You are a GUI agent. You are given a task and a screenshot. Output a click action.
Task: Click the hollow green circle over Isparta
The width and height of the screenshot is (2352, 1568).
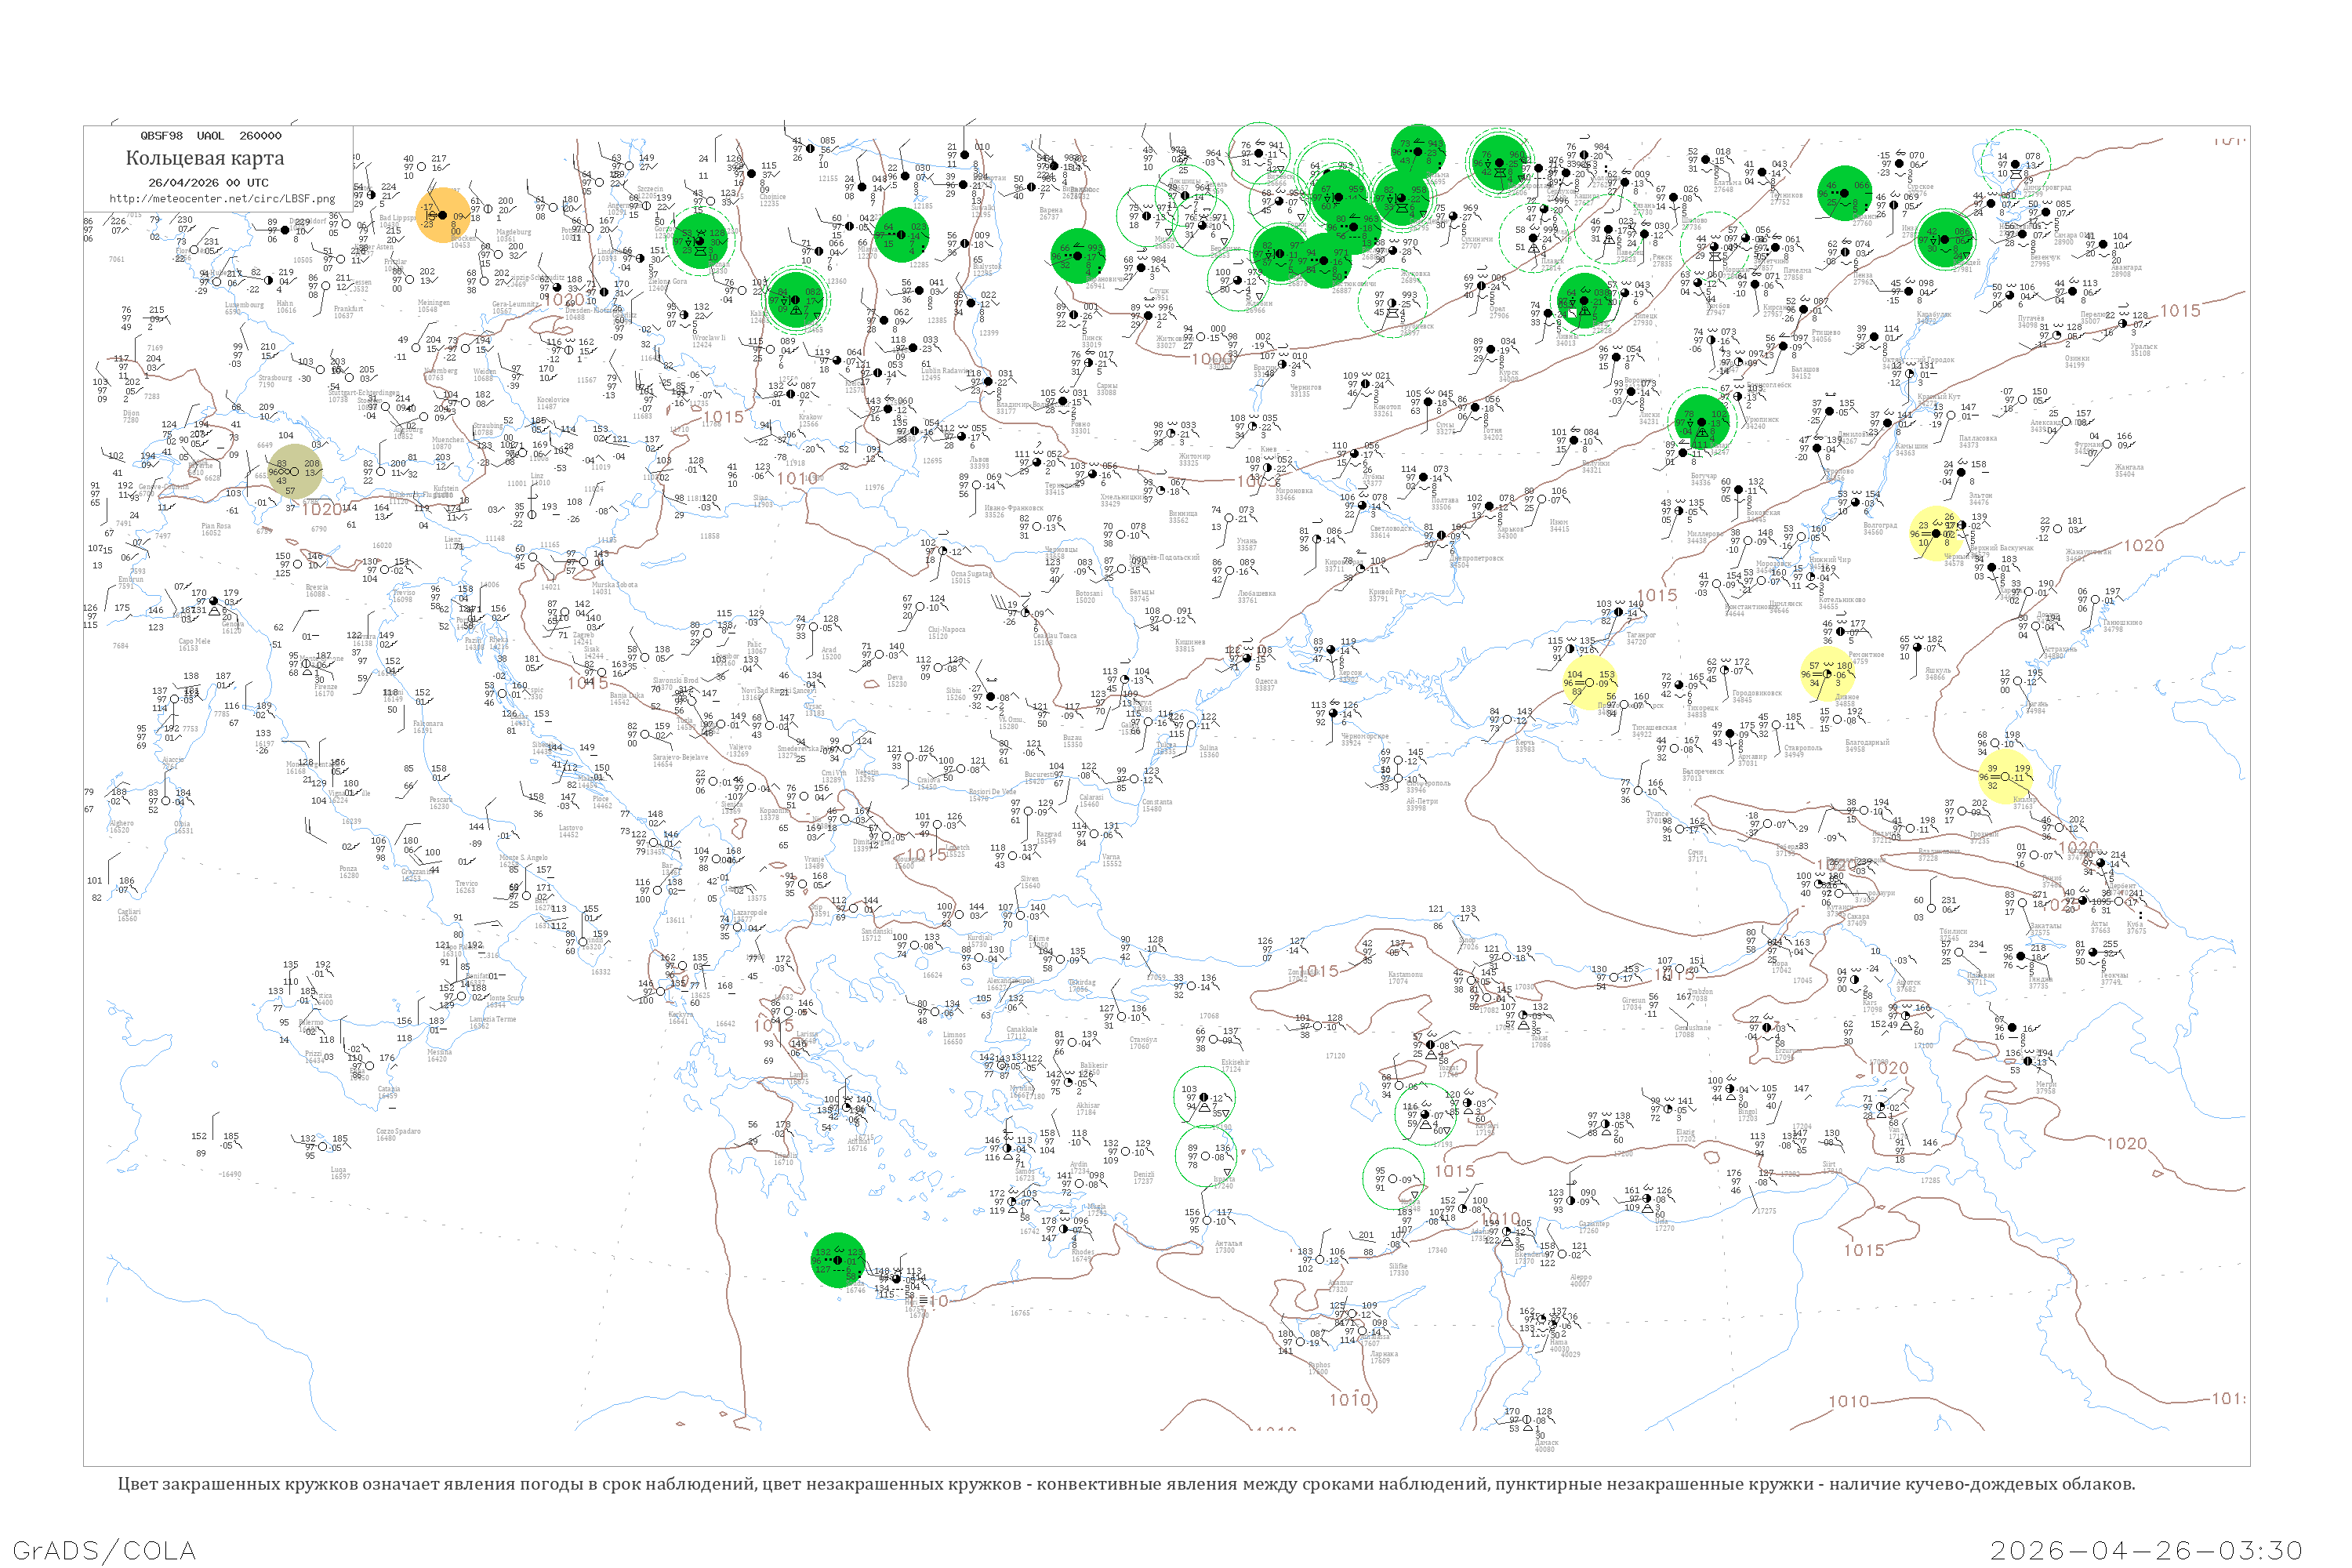tap(1205, 1157)
